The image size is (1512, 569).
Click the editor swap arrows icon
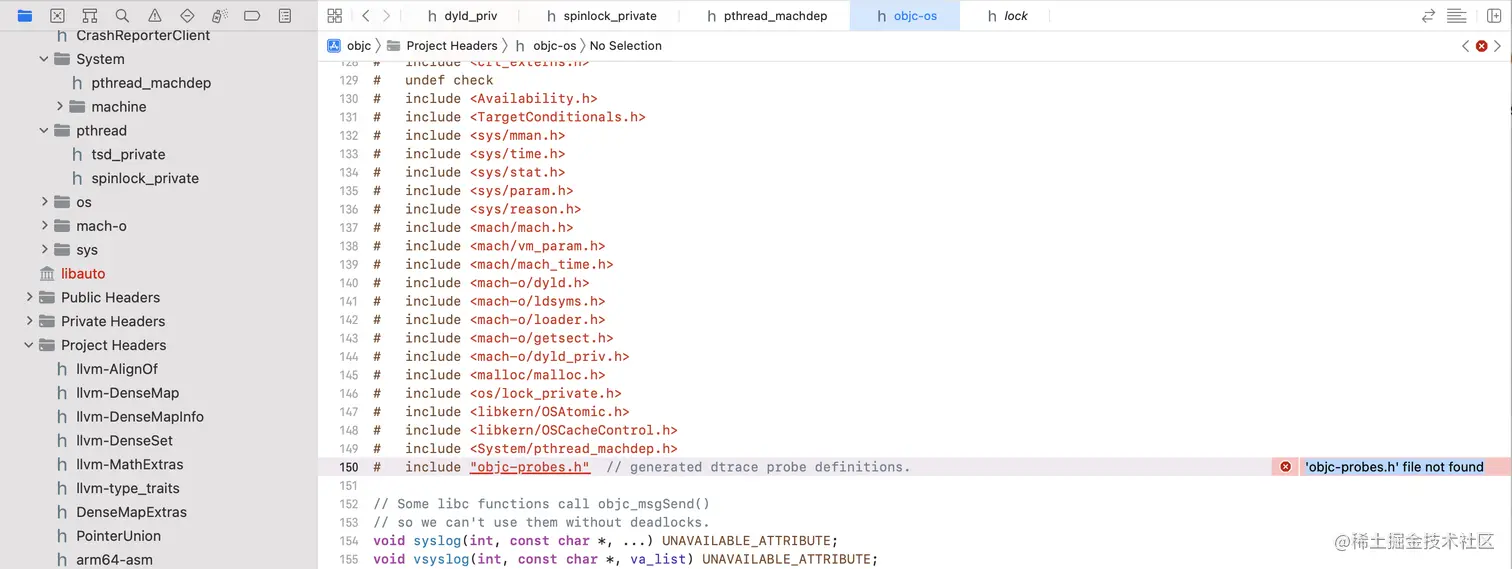pos(1429,16)
